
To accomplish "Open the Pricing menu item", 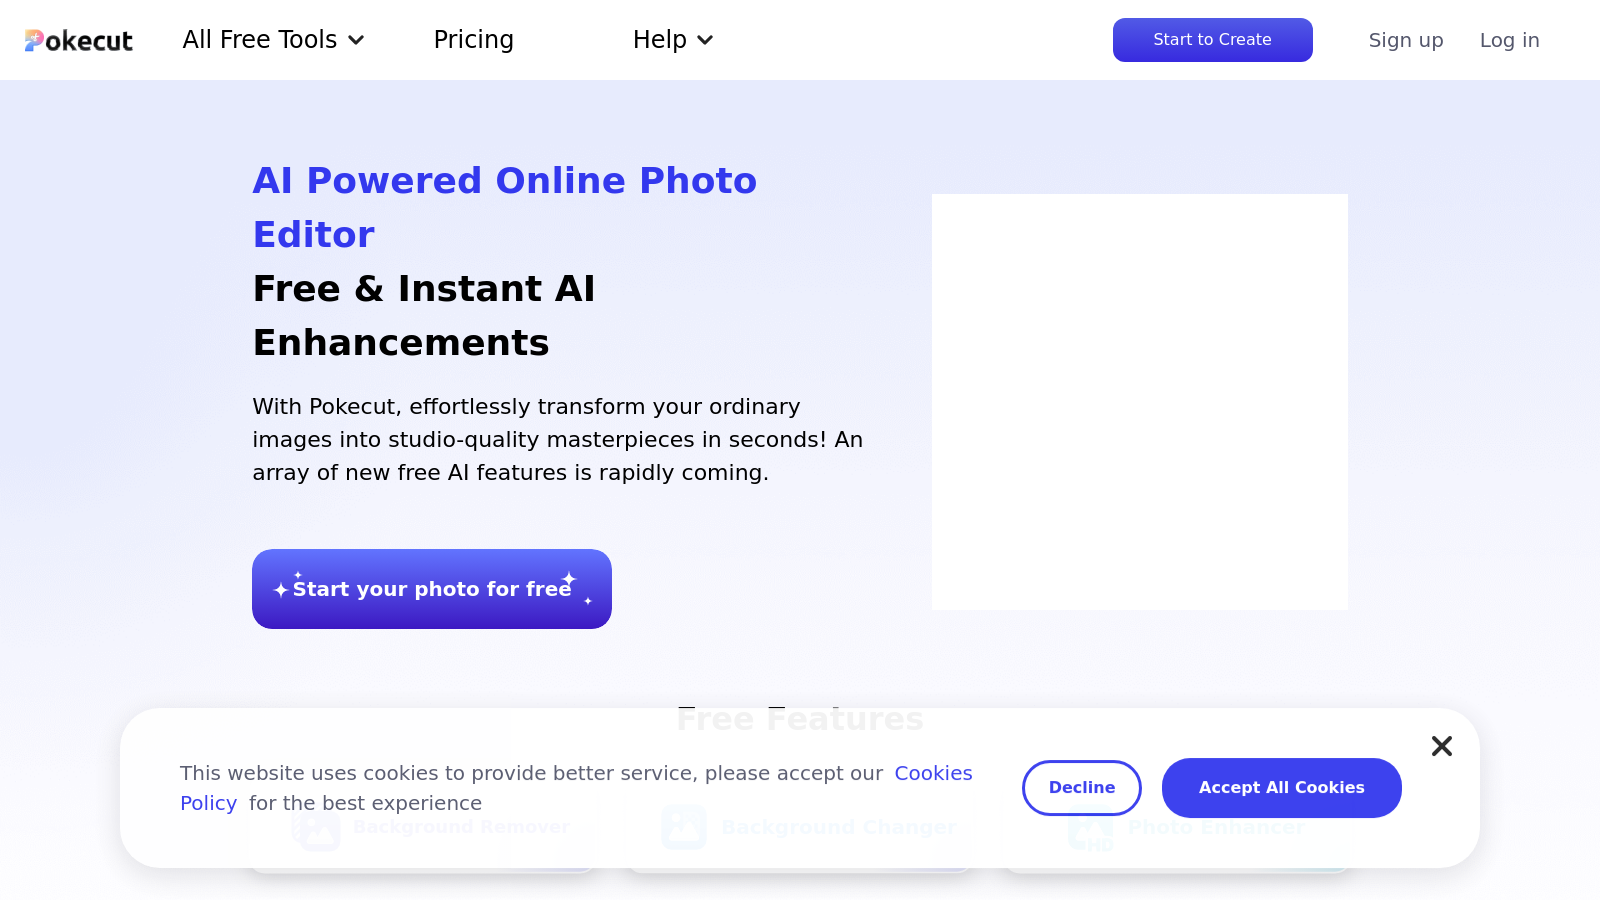I will coord(473,40).
